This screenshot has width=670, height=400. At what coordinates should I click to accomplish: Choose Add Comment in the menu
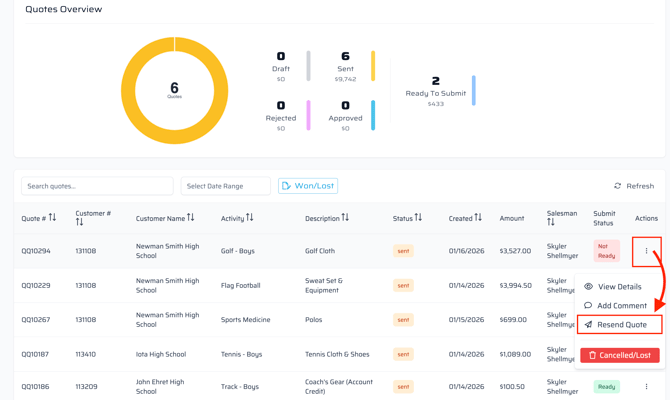(x=621, y=306)
